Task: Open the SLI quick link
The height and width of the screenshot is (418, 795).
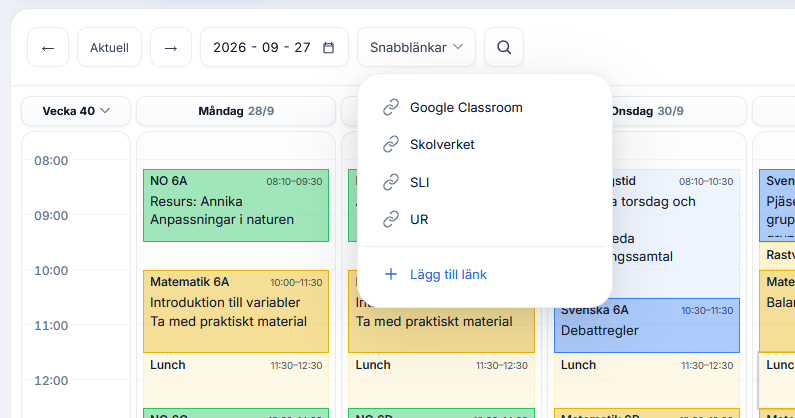Action: (x=485, y=182)
